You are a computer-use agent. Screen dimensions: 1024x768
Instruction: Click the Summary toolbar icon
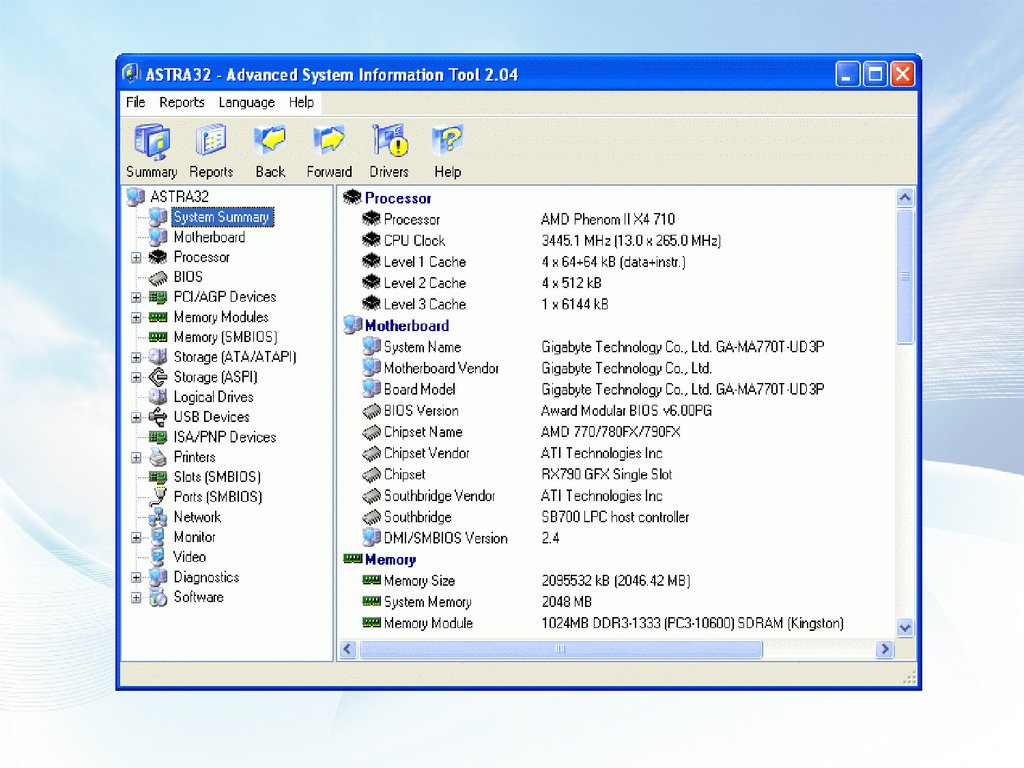(x=152, y=142)
